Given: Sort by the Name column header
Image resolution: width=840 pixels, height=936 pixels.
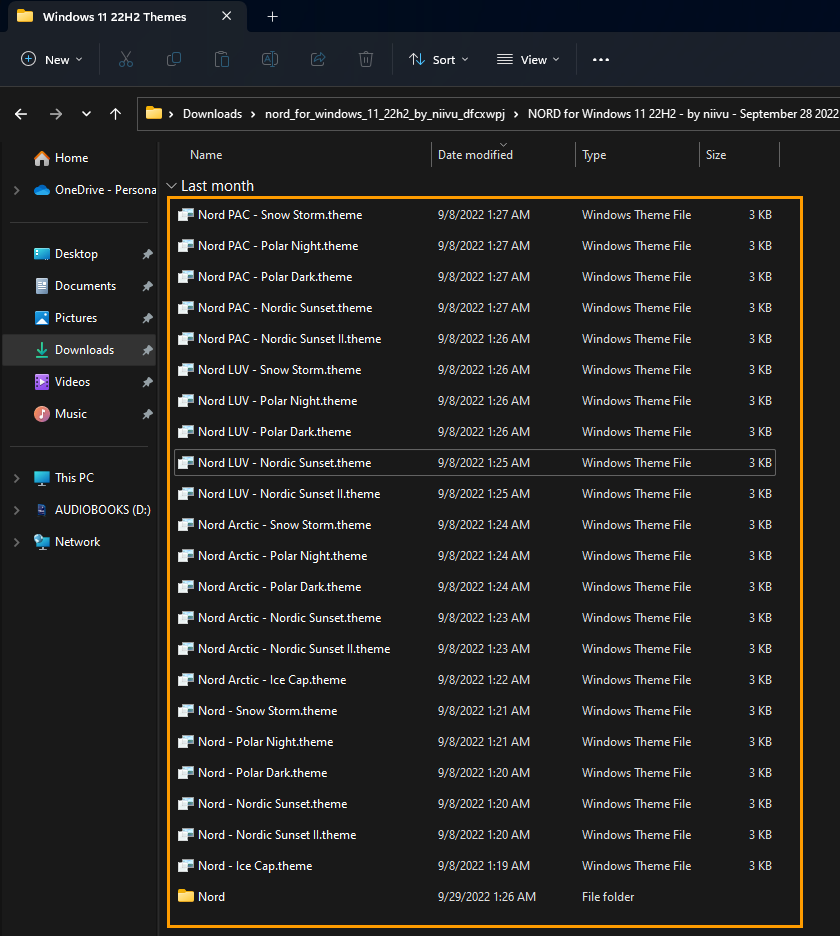Looking at the screenshot, I should 206,155.
